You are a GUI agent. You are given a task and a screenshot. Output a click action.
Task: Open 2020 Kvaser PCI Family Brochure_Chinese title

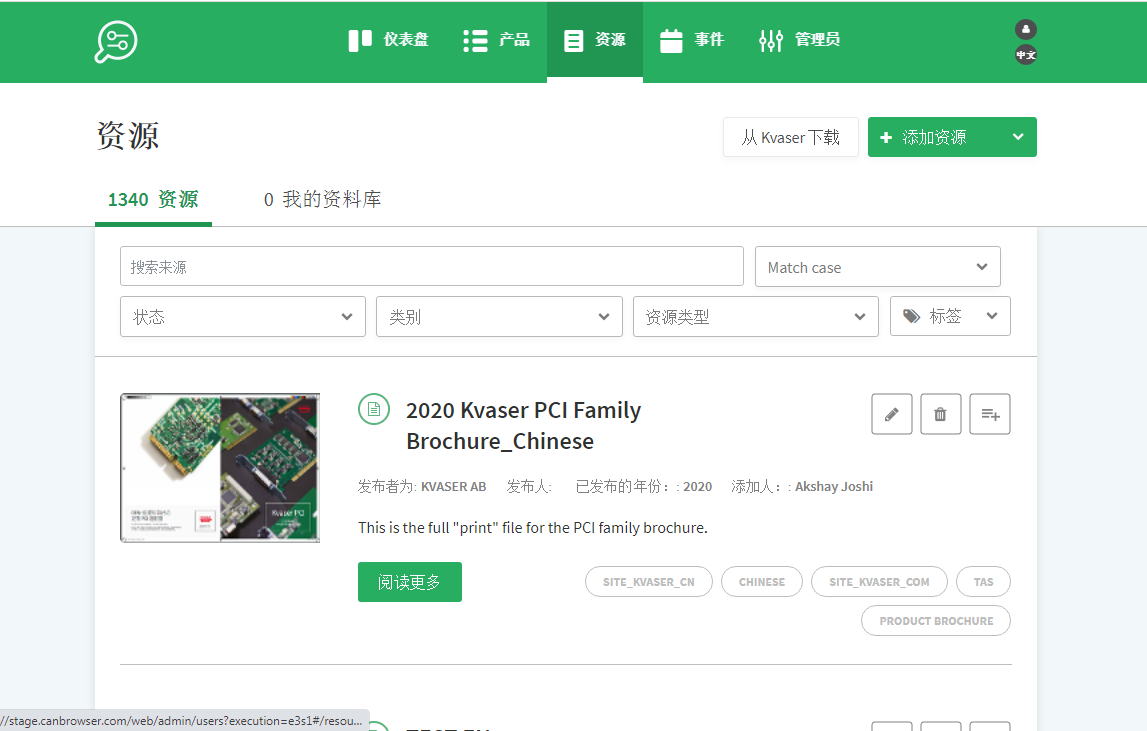[x=523, y=426]
